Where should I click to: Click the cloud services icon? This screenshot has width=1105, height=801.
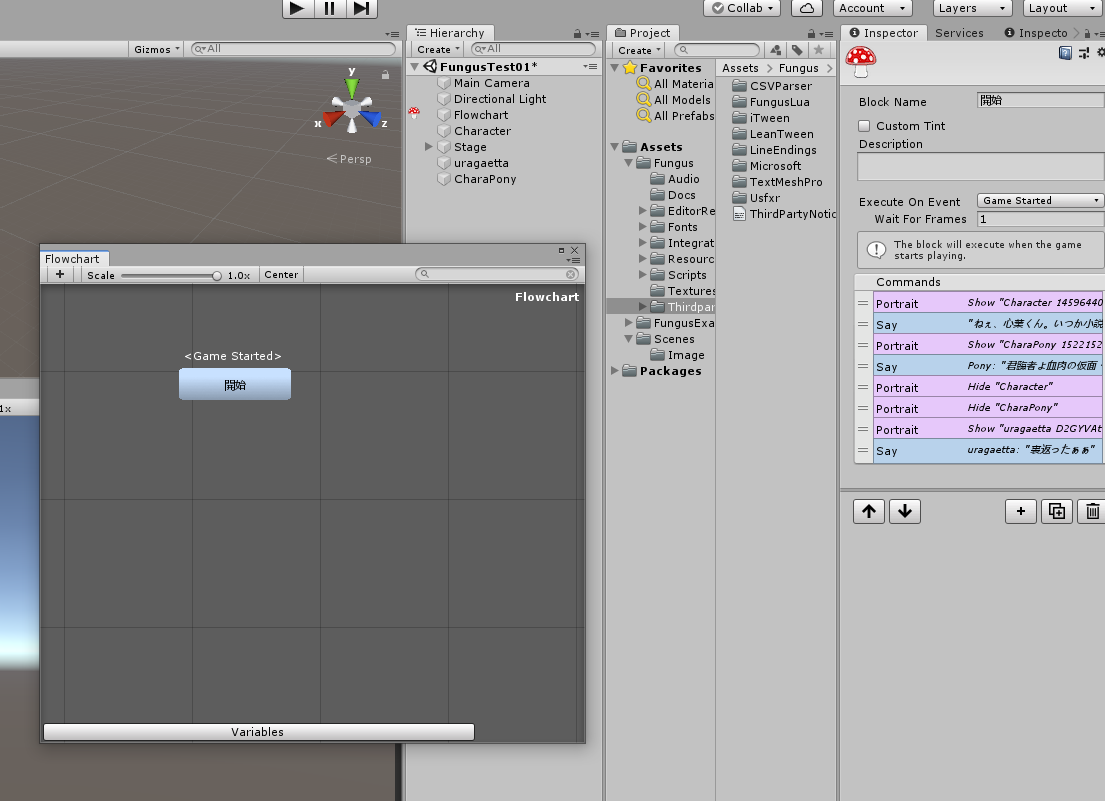coord(806,8)
